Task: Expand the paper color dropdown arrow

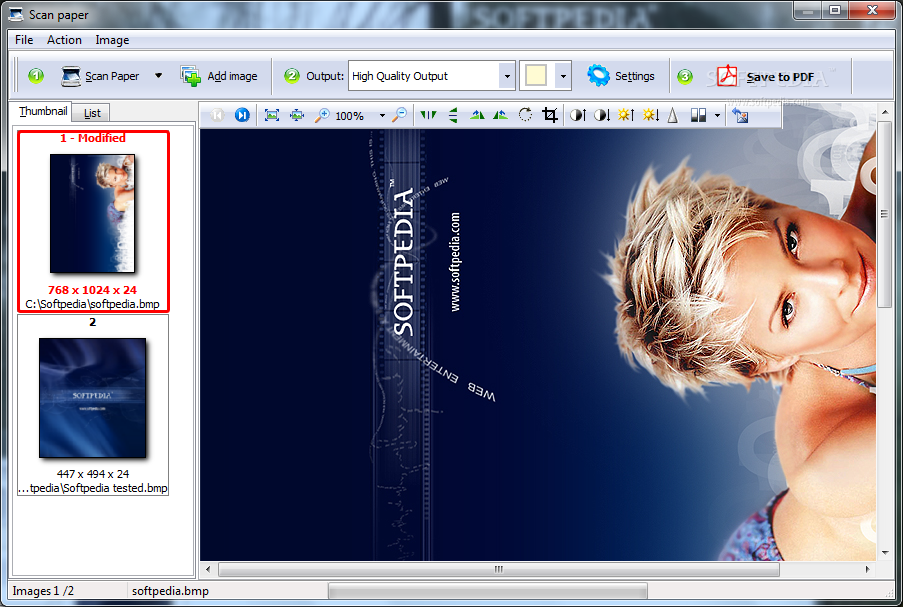Action: point(563,76)
